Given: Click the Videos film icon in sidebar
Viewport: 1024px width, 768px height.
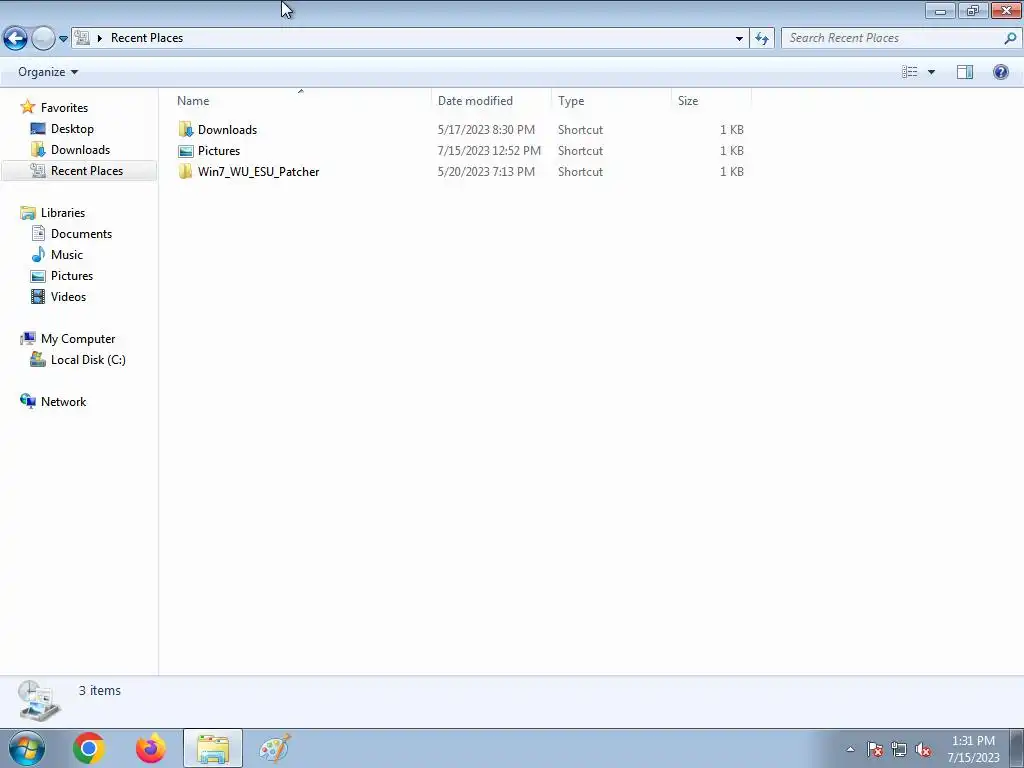Looking at the screenshot, I should (x=39, y=296).
